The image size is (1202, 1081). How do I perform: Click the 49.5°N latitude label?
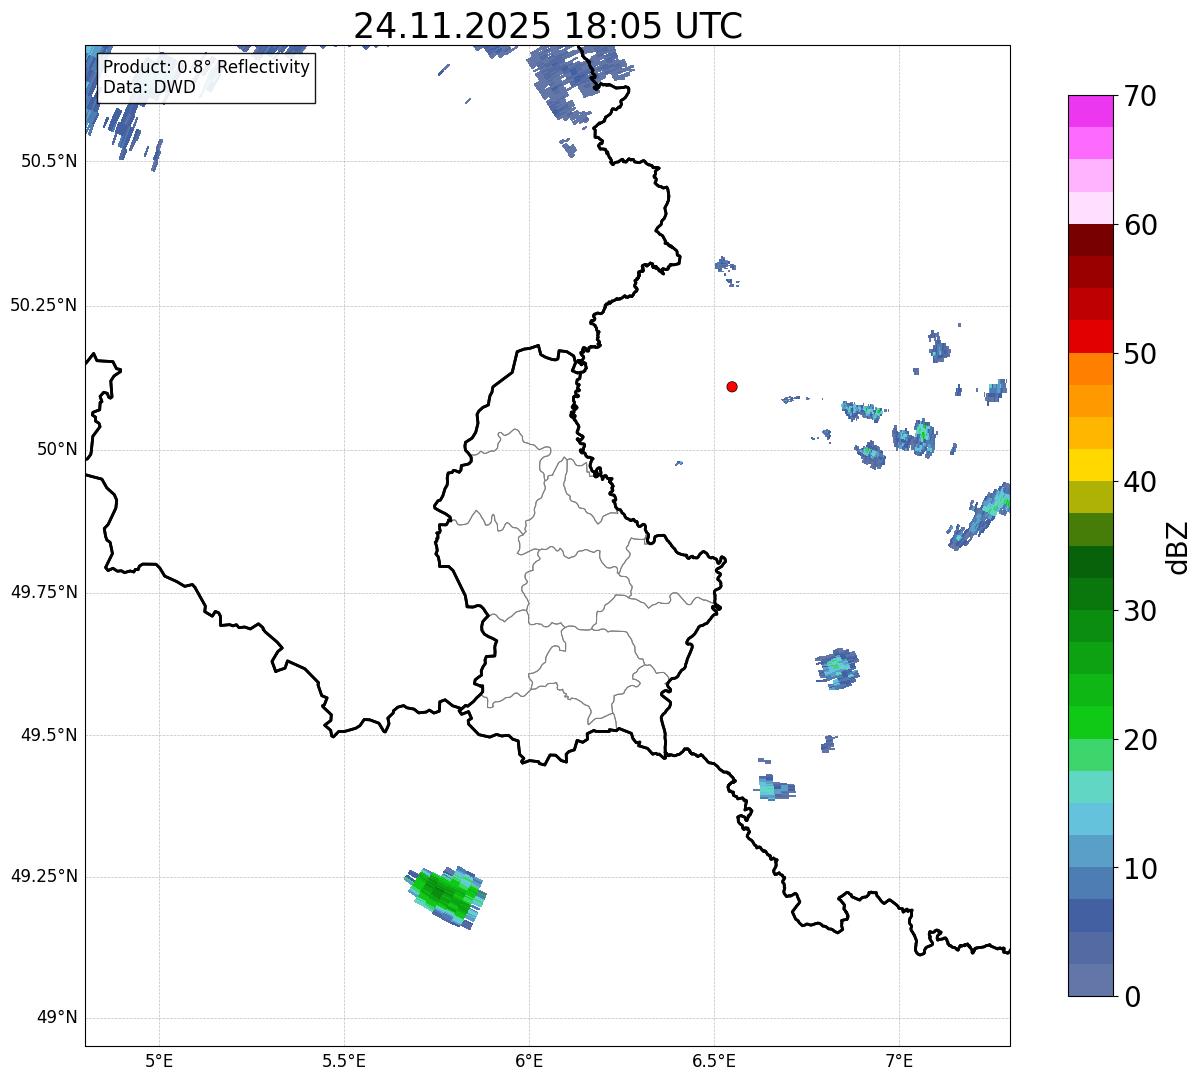[49, 735]
